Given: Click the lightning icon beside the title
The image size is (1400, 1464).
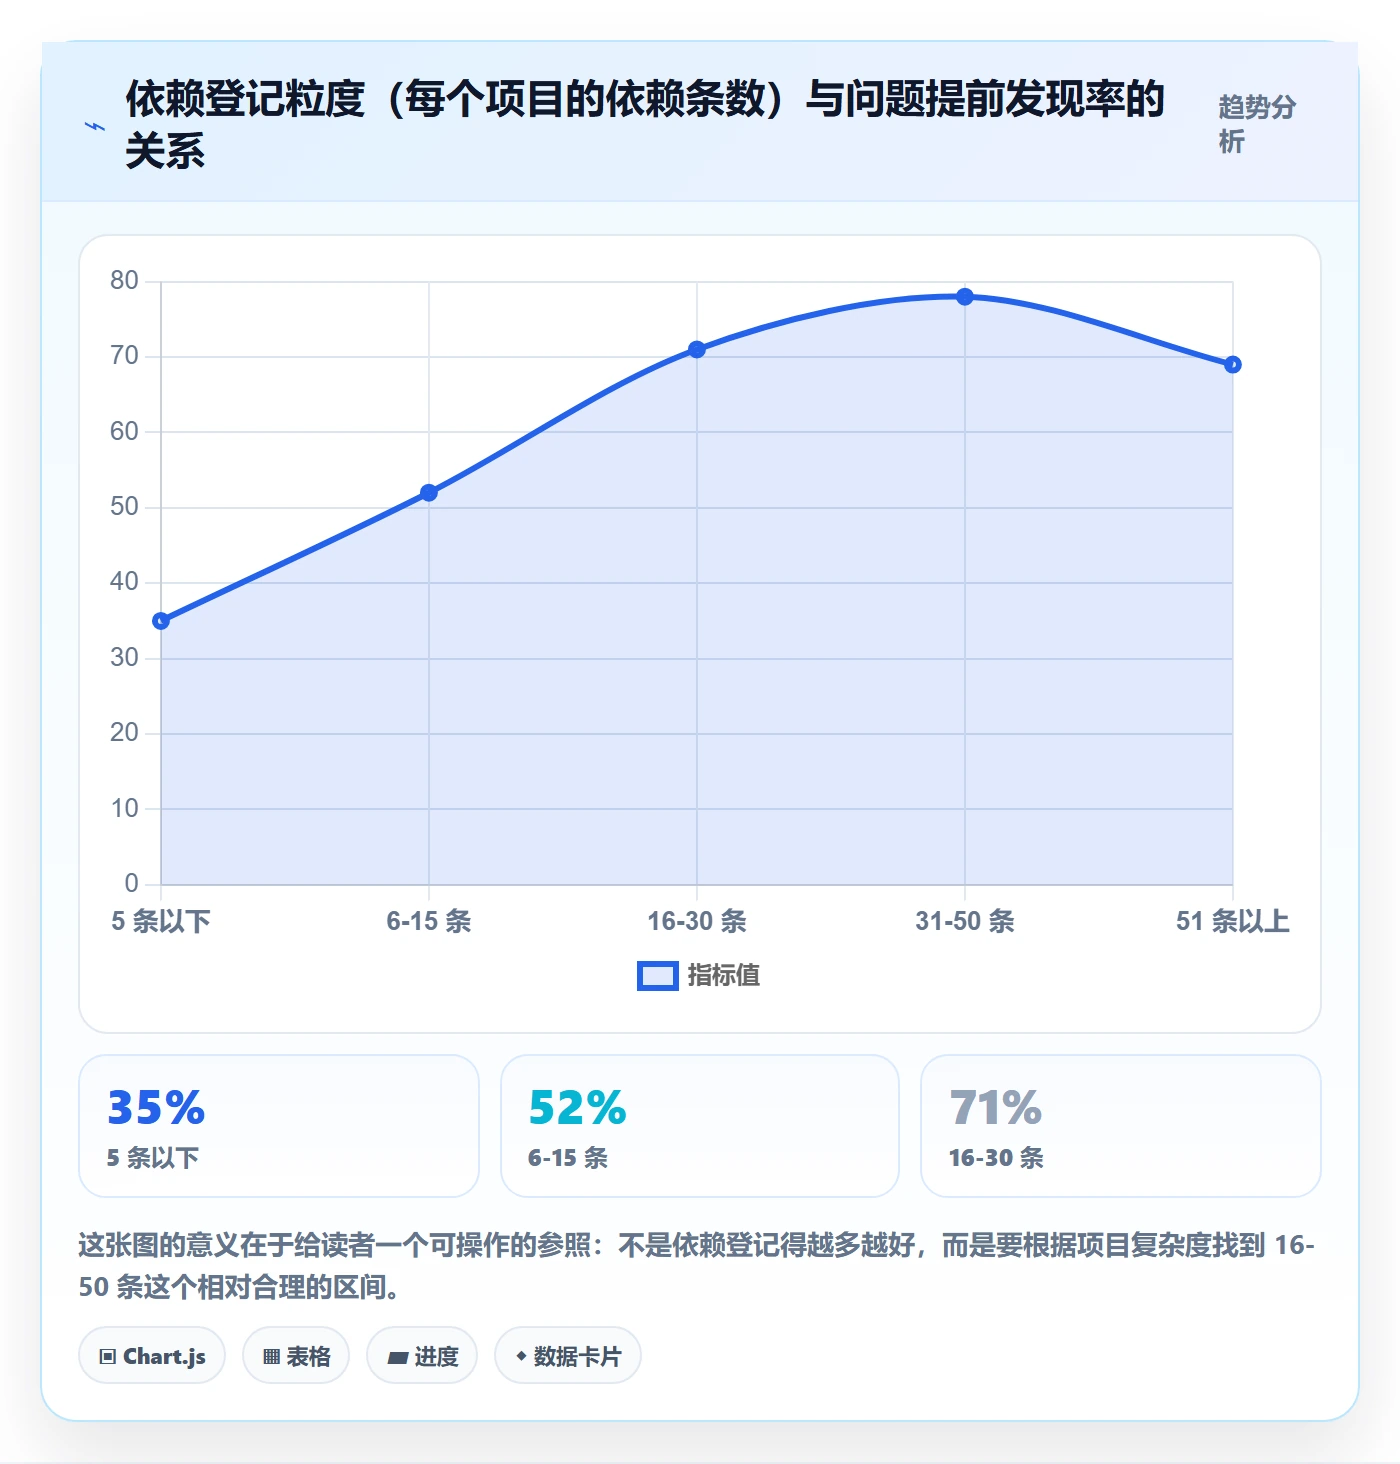Looking at the screenshot, I should [95, 126].
